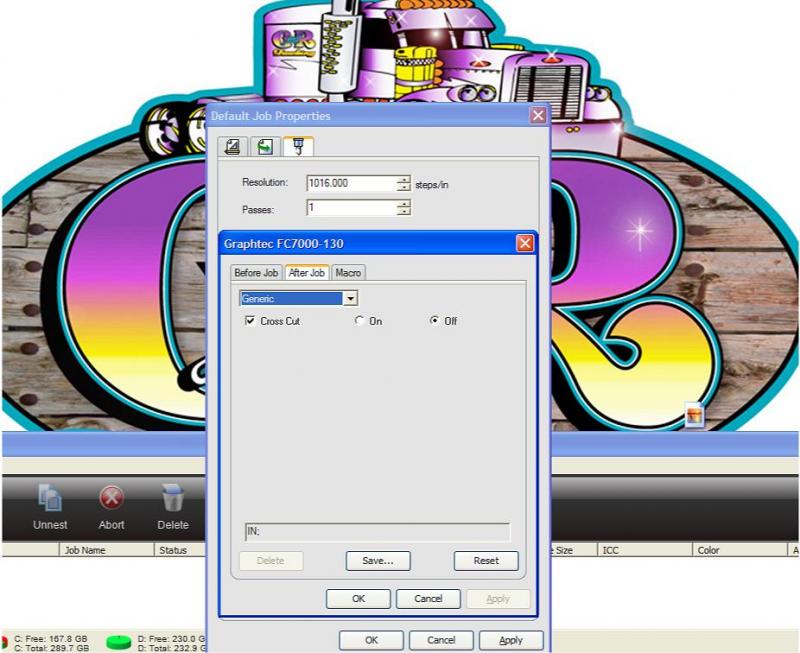Click the green D: drive indicator icon
The width and height of the screenshot is (800, 653).
coord(118,643)
